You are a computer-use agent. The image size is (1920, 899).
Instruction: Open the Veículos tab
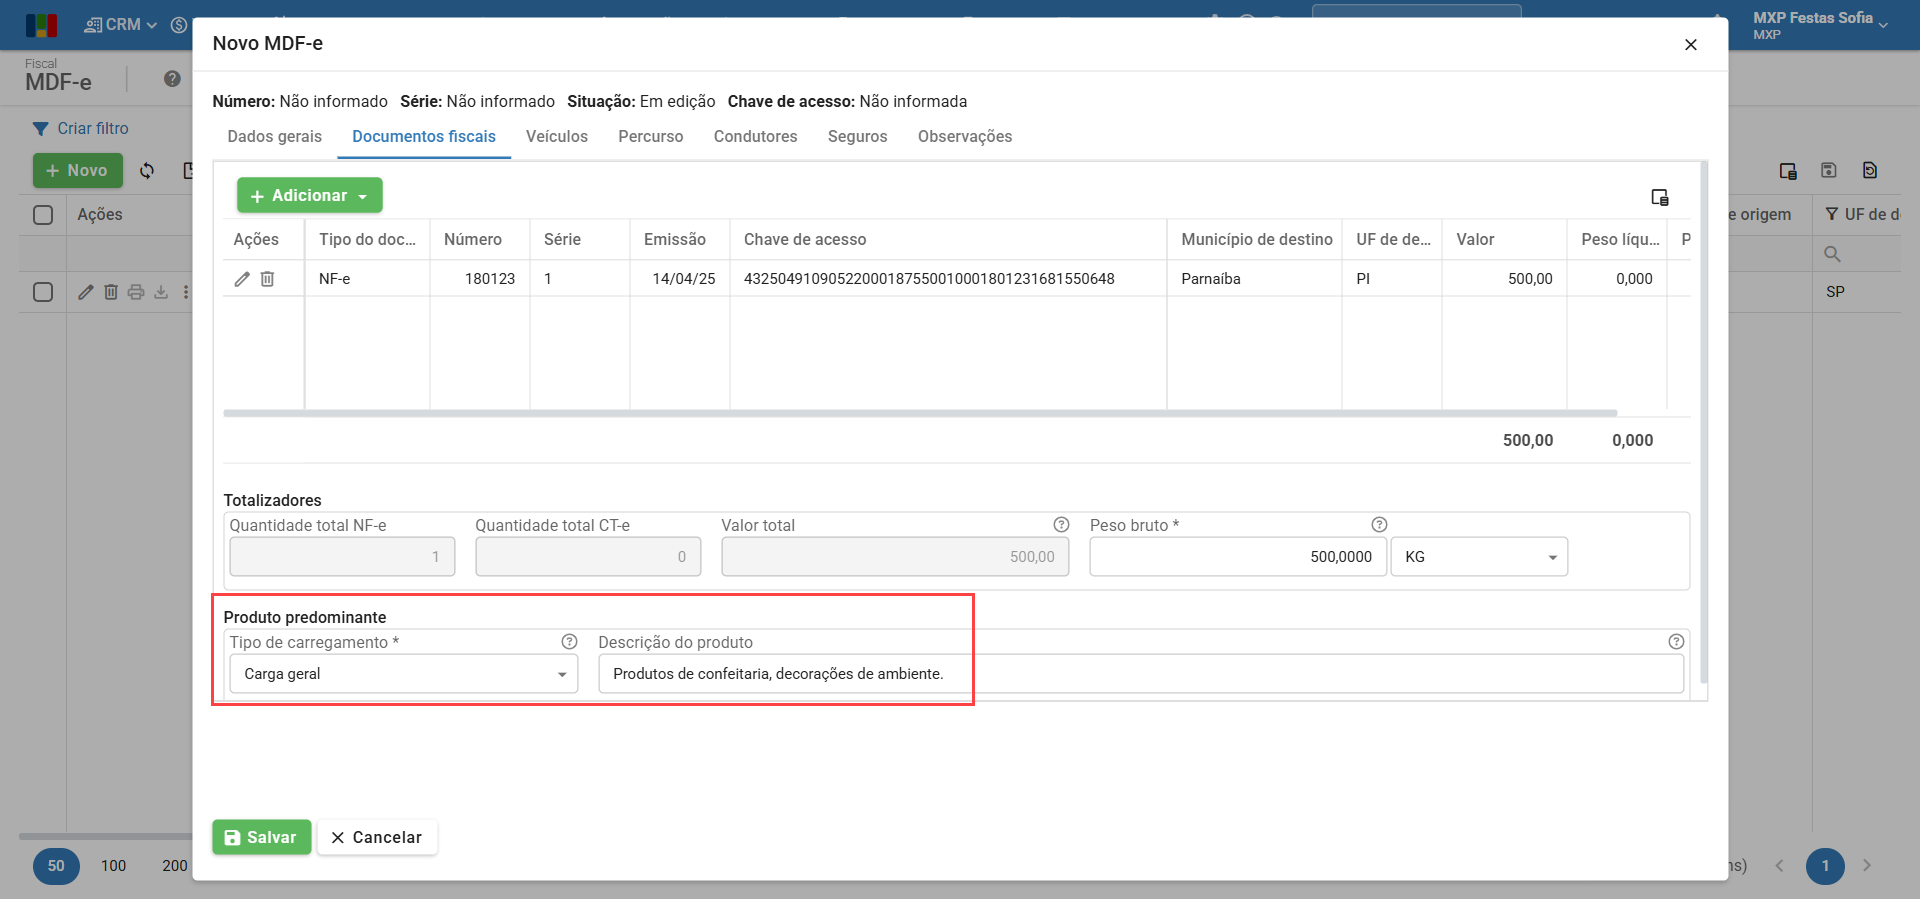point(557,137)
